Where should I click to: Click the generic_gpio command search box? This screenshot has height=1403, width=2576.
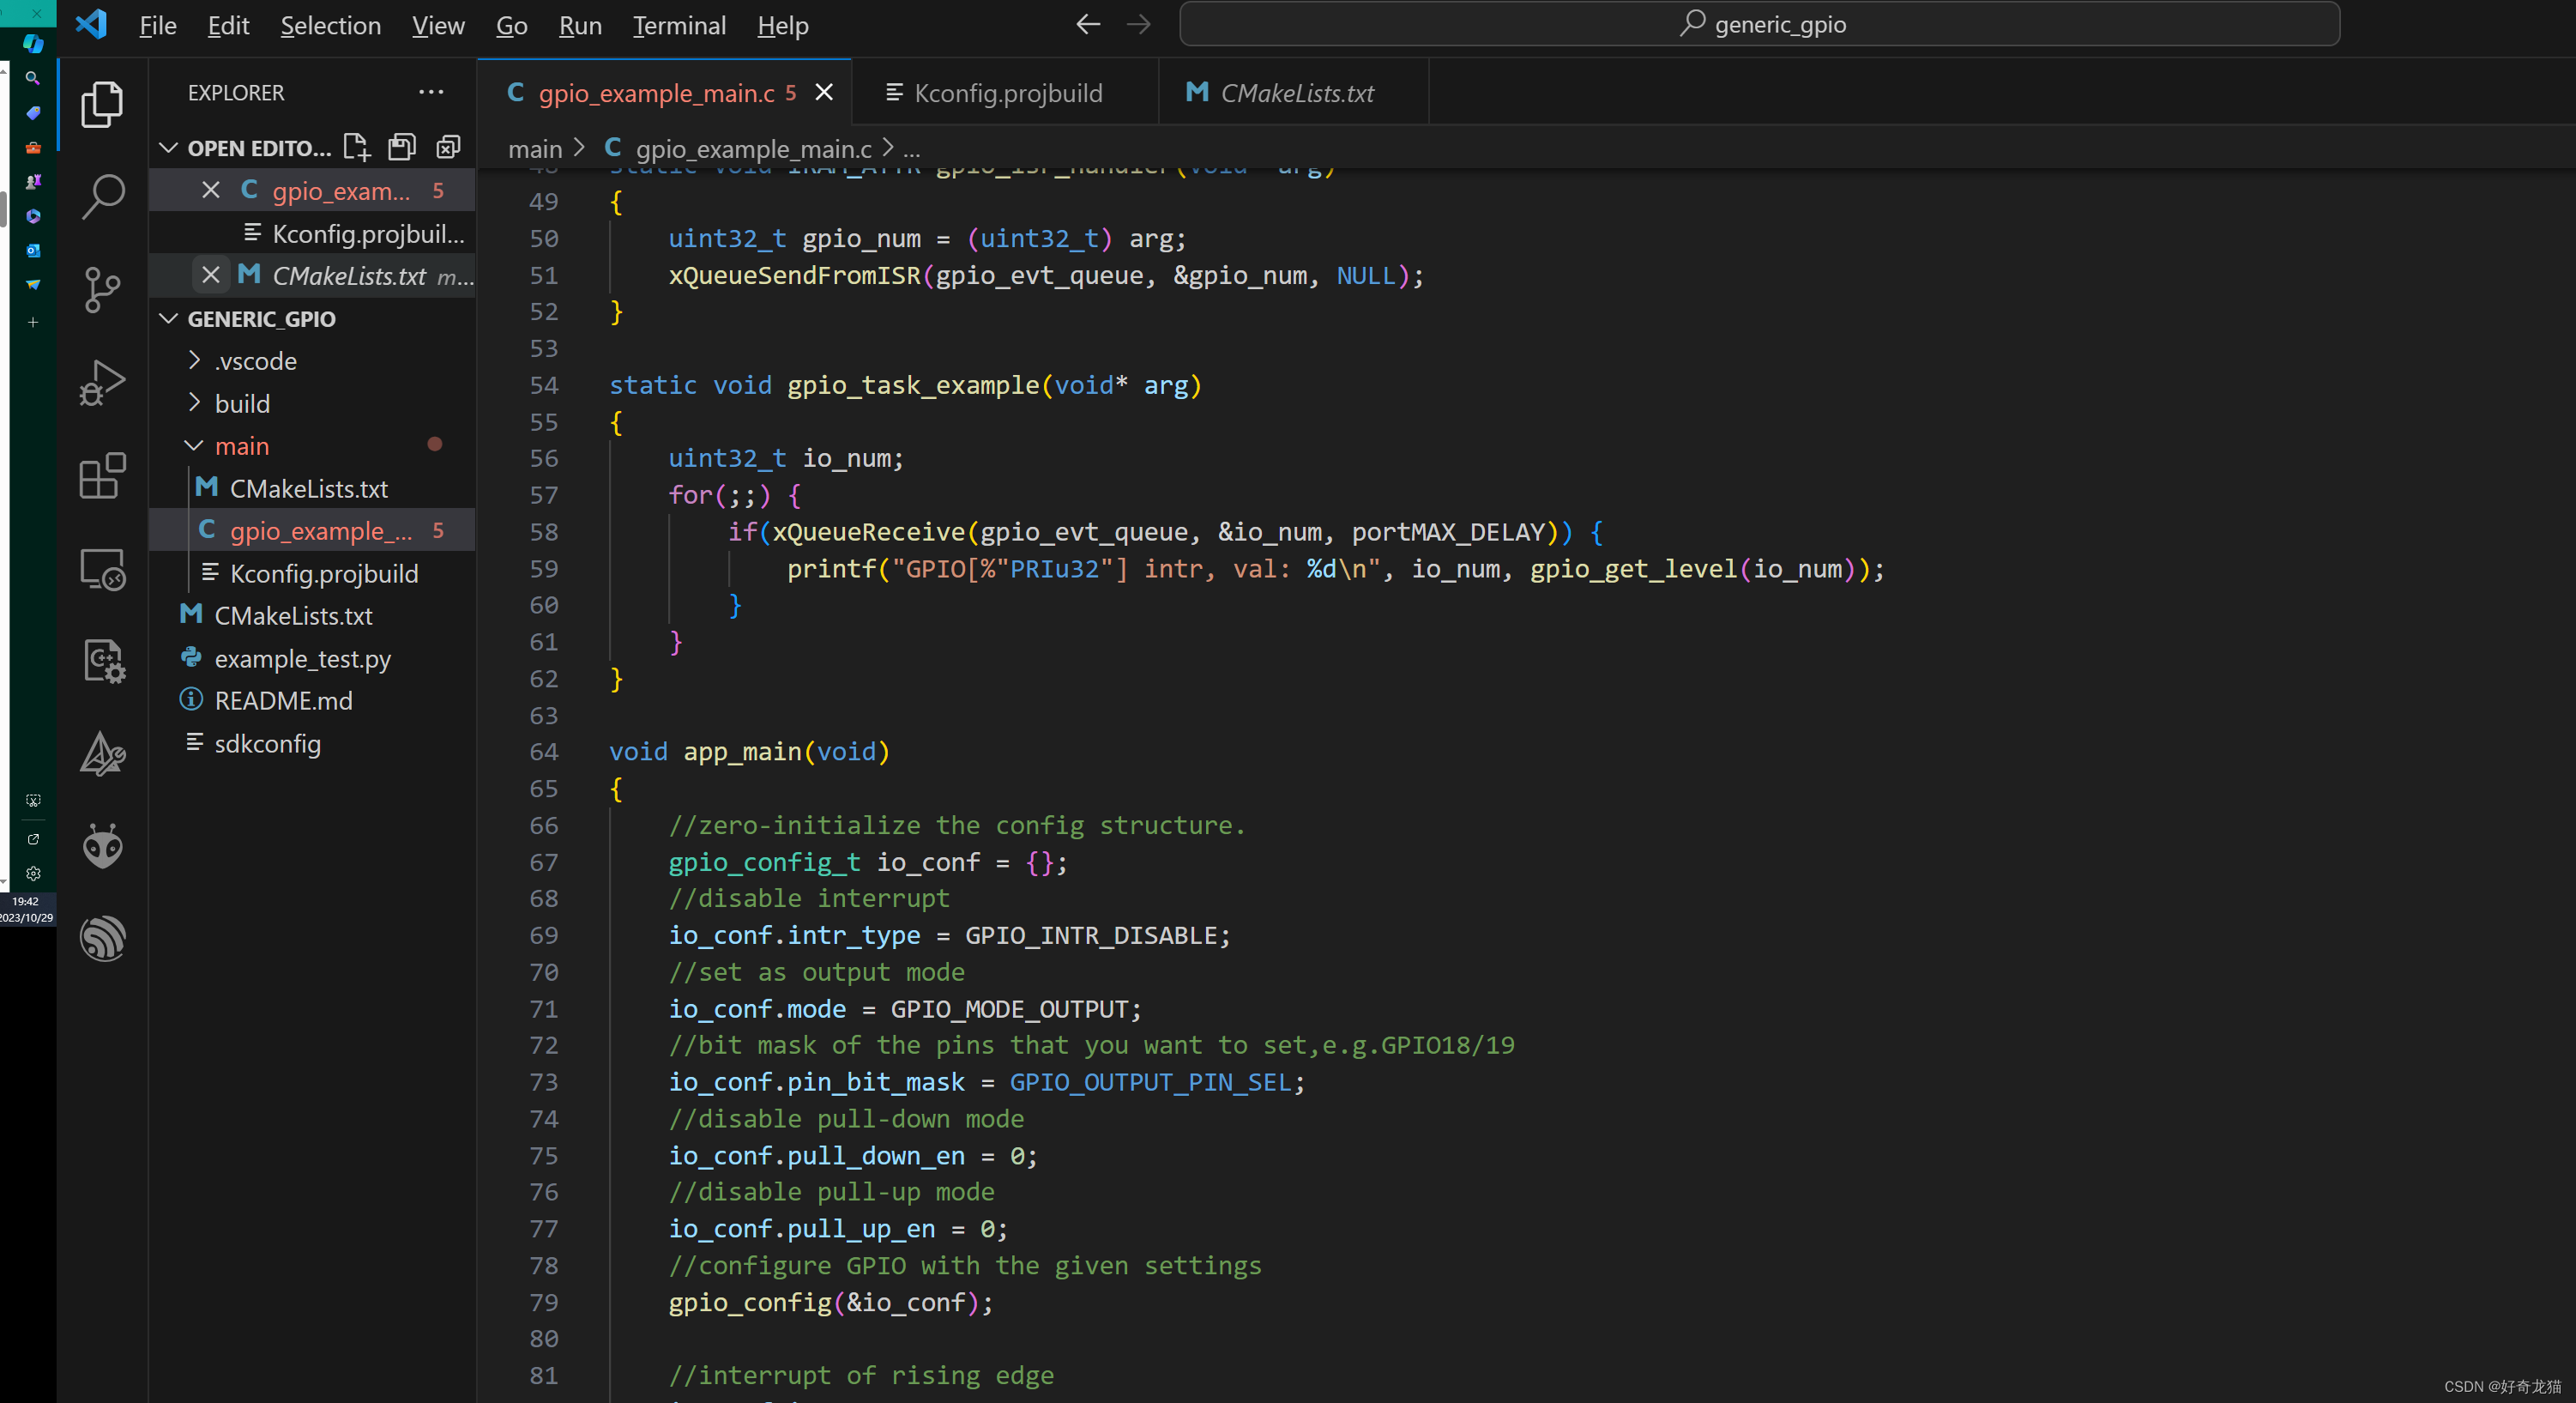tap(1759, 24)
